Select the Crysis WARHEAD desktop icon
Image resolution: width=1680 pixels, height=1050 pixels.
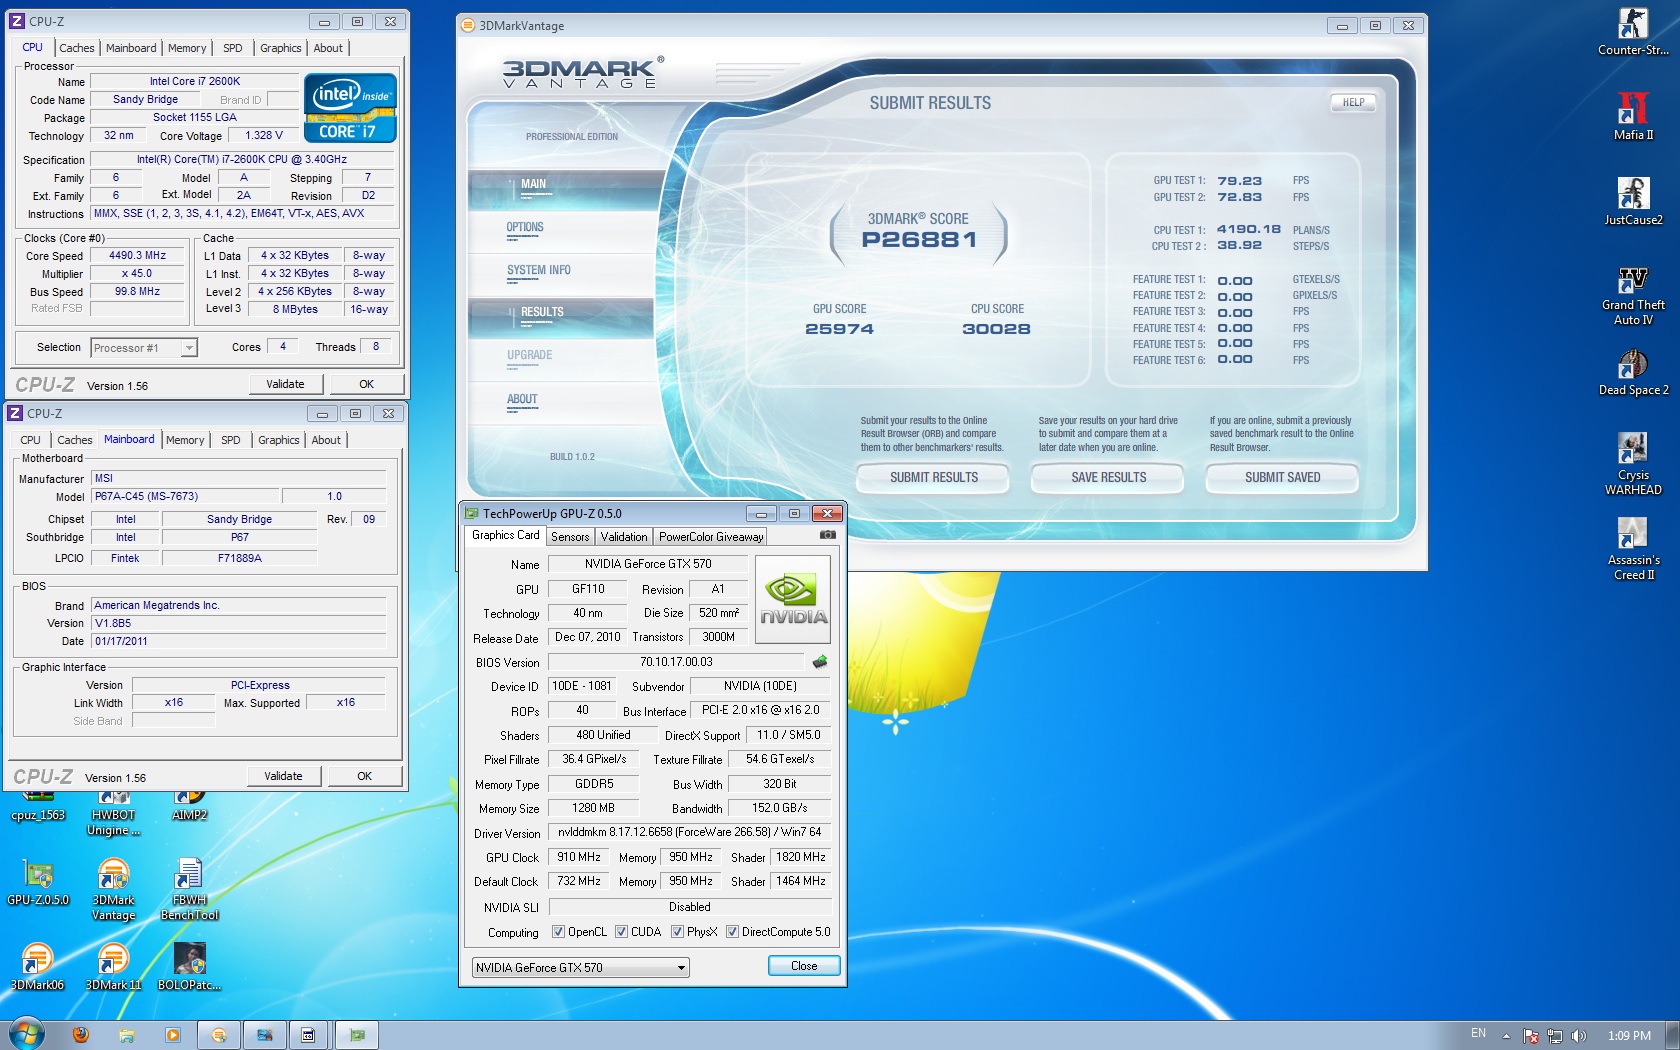(1632, 463)
